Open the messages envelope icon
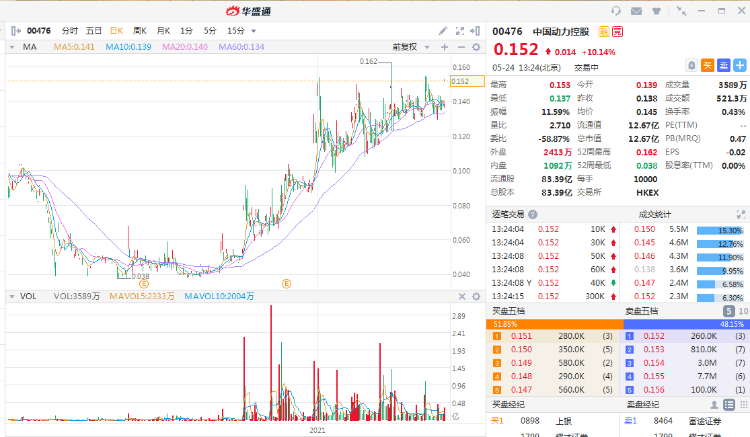750x437 pixels. 636,11
